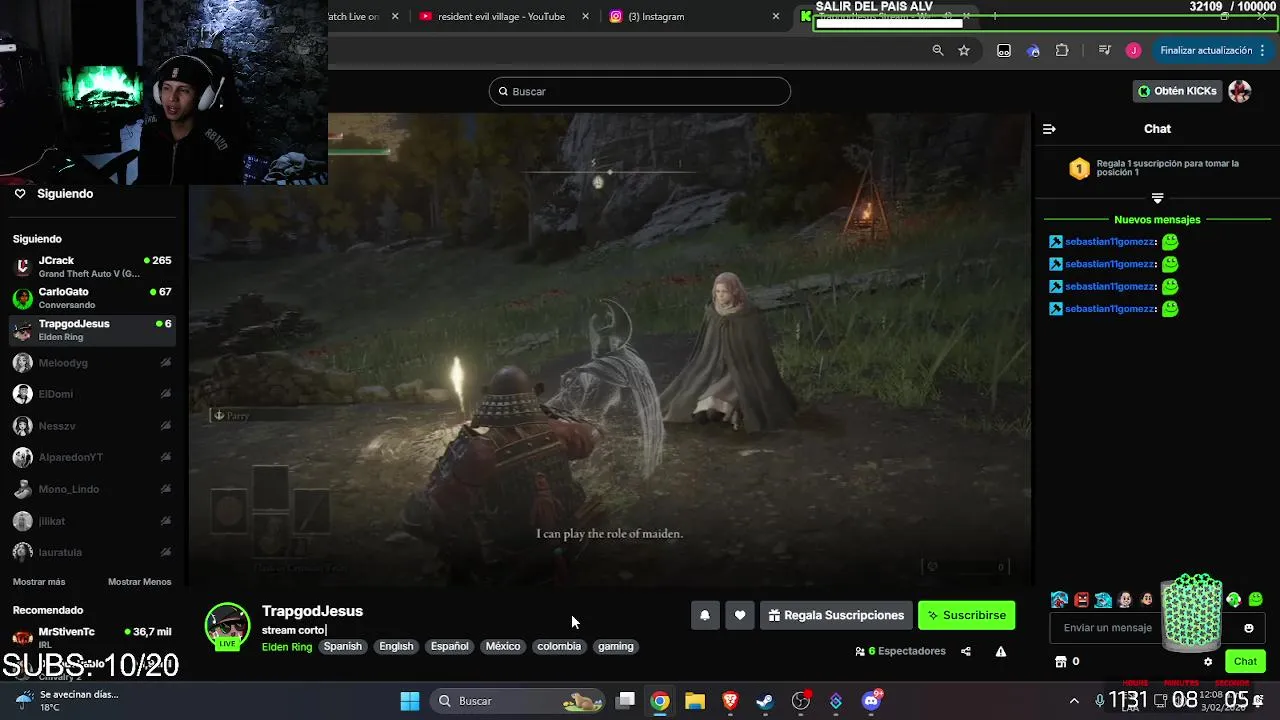1280x720 pixels.
Task: Select the colombia tag
Action: [559, 646]
